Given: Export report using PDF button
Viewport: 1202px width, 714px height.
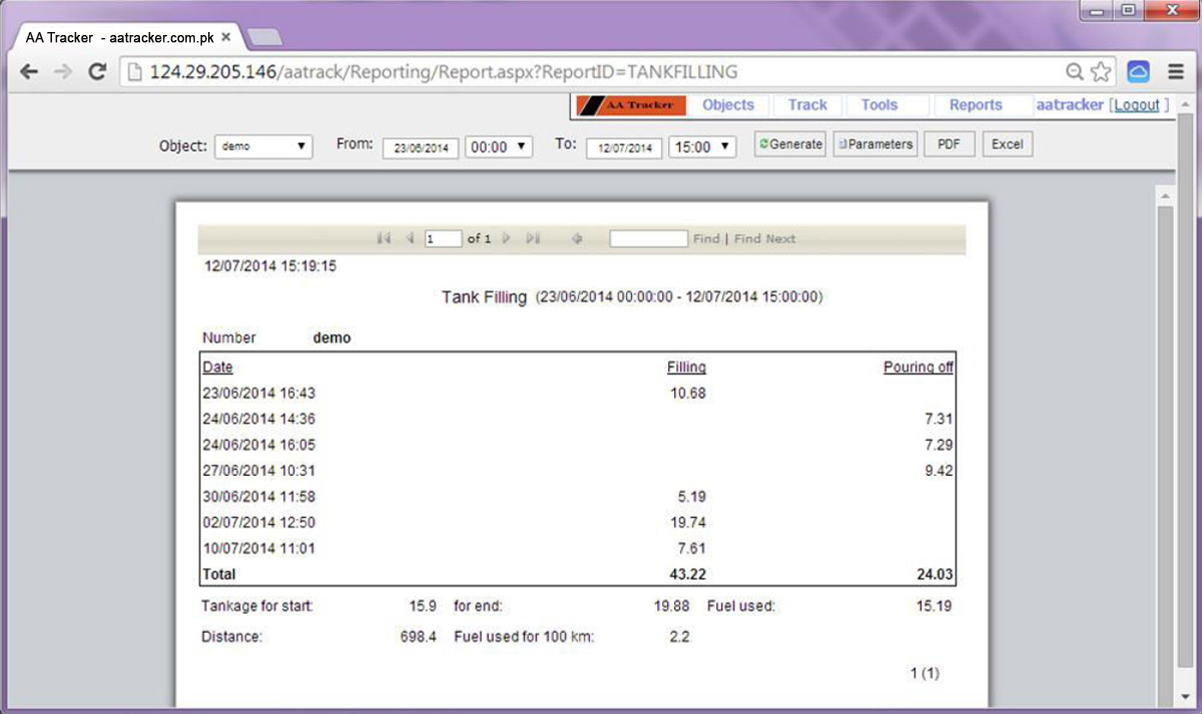Looking at the screenshot, I should coord(948,144).
